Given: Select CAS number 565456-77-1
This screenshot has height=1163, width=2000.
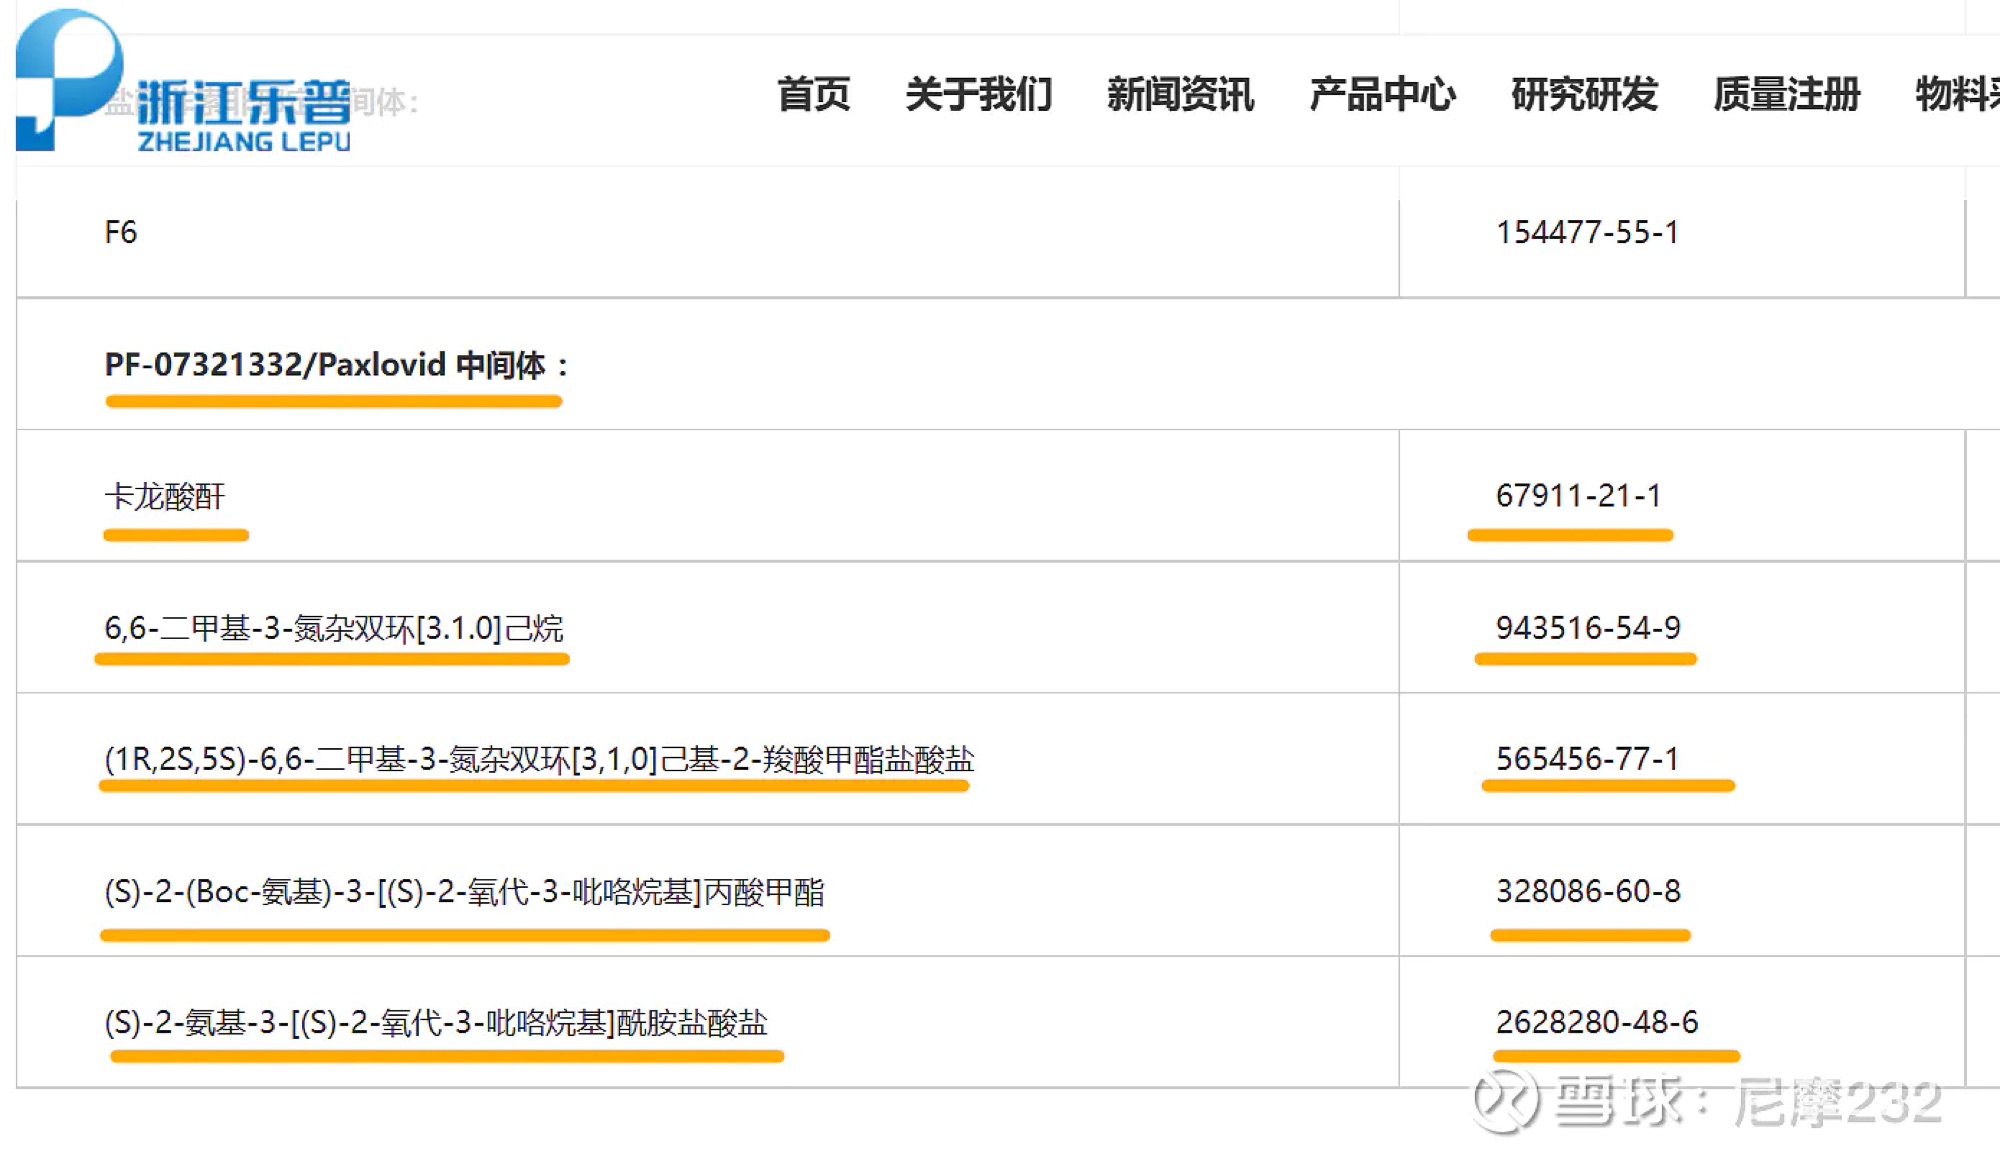Looking at the screenshot, I should 1587,759.
